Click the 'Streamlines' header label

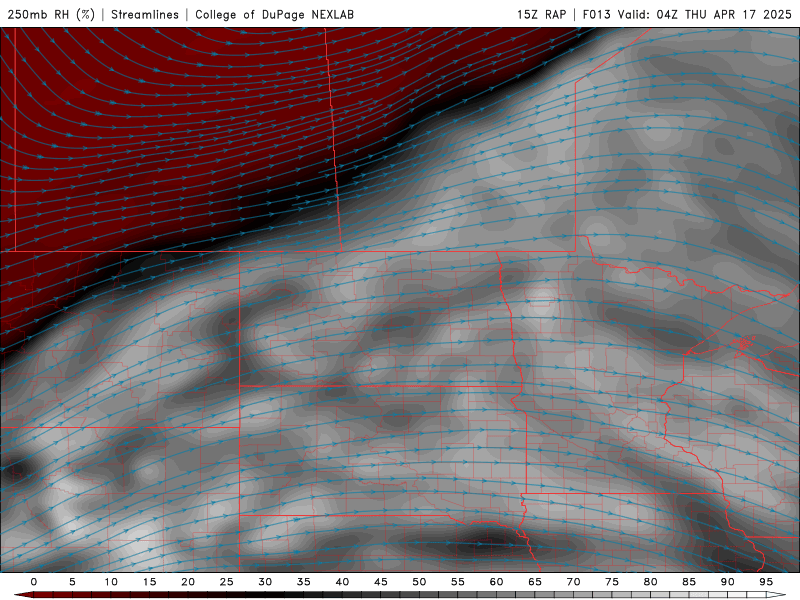tap(145, 14)
